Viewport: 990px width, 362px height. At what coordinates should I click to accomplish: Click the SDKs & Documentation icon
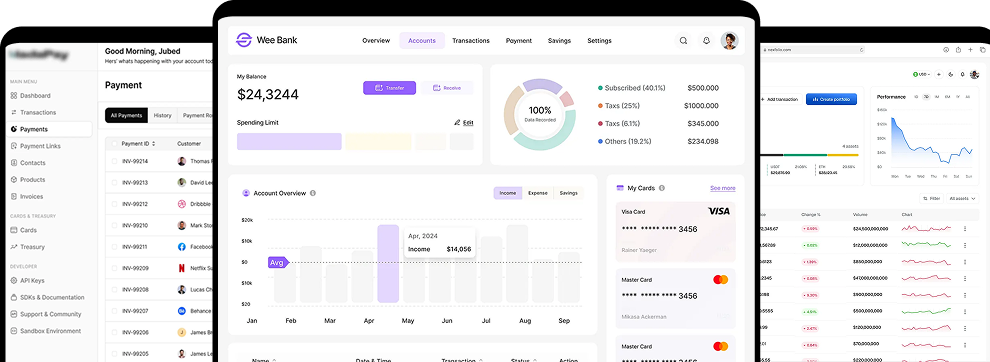pos(14,298)
